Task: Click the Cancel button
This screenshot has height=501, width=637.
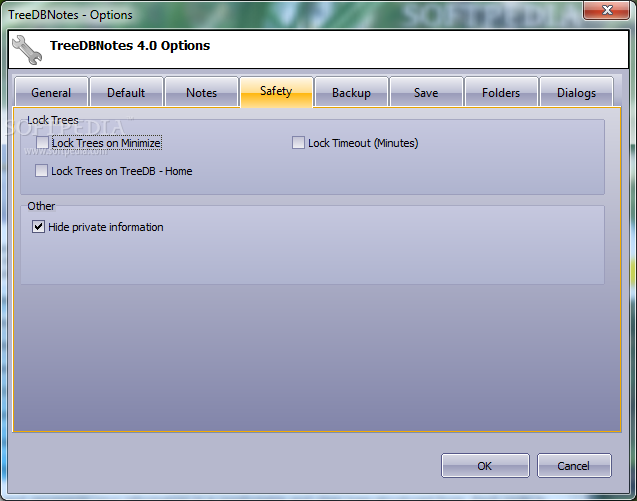Action: click(574, 466)
